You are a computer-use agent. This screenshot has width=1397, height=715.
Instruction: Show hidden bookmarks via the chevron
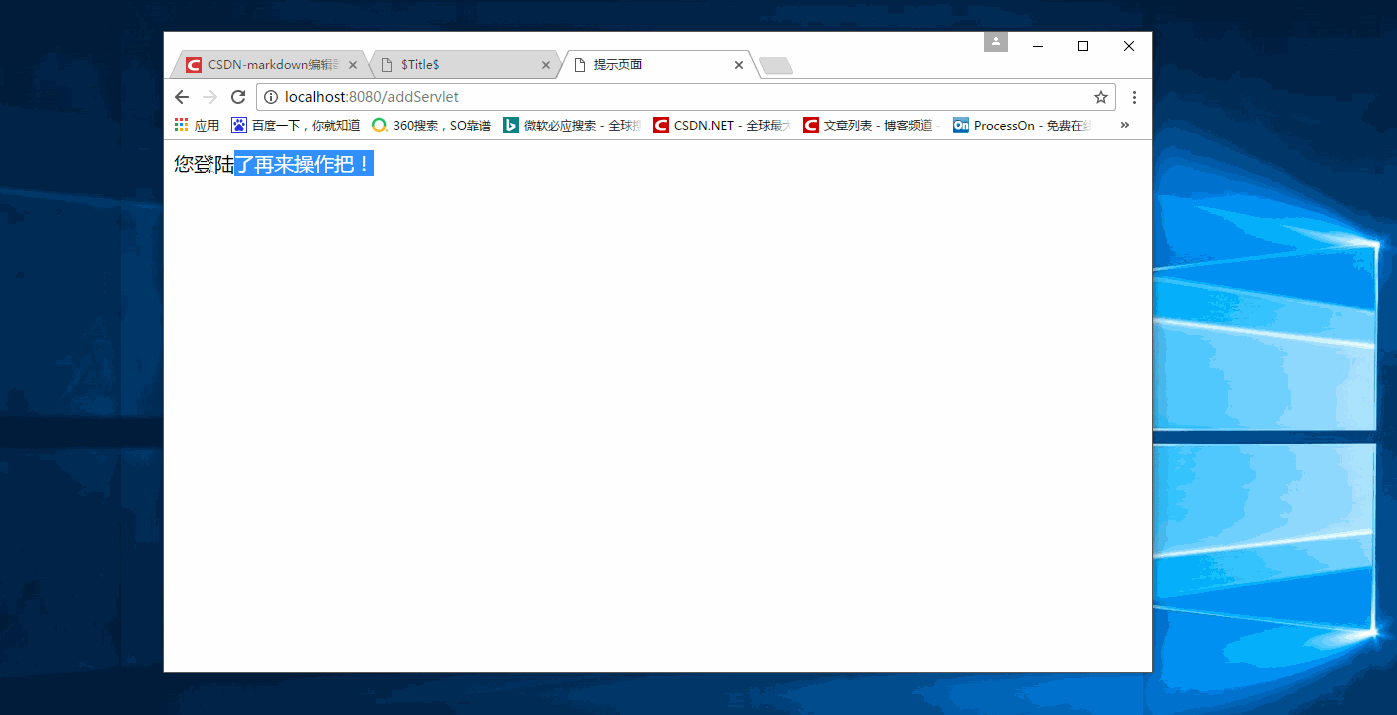[1123, 124]
